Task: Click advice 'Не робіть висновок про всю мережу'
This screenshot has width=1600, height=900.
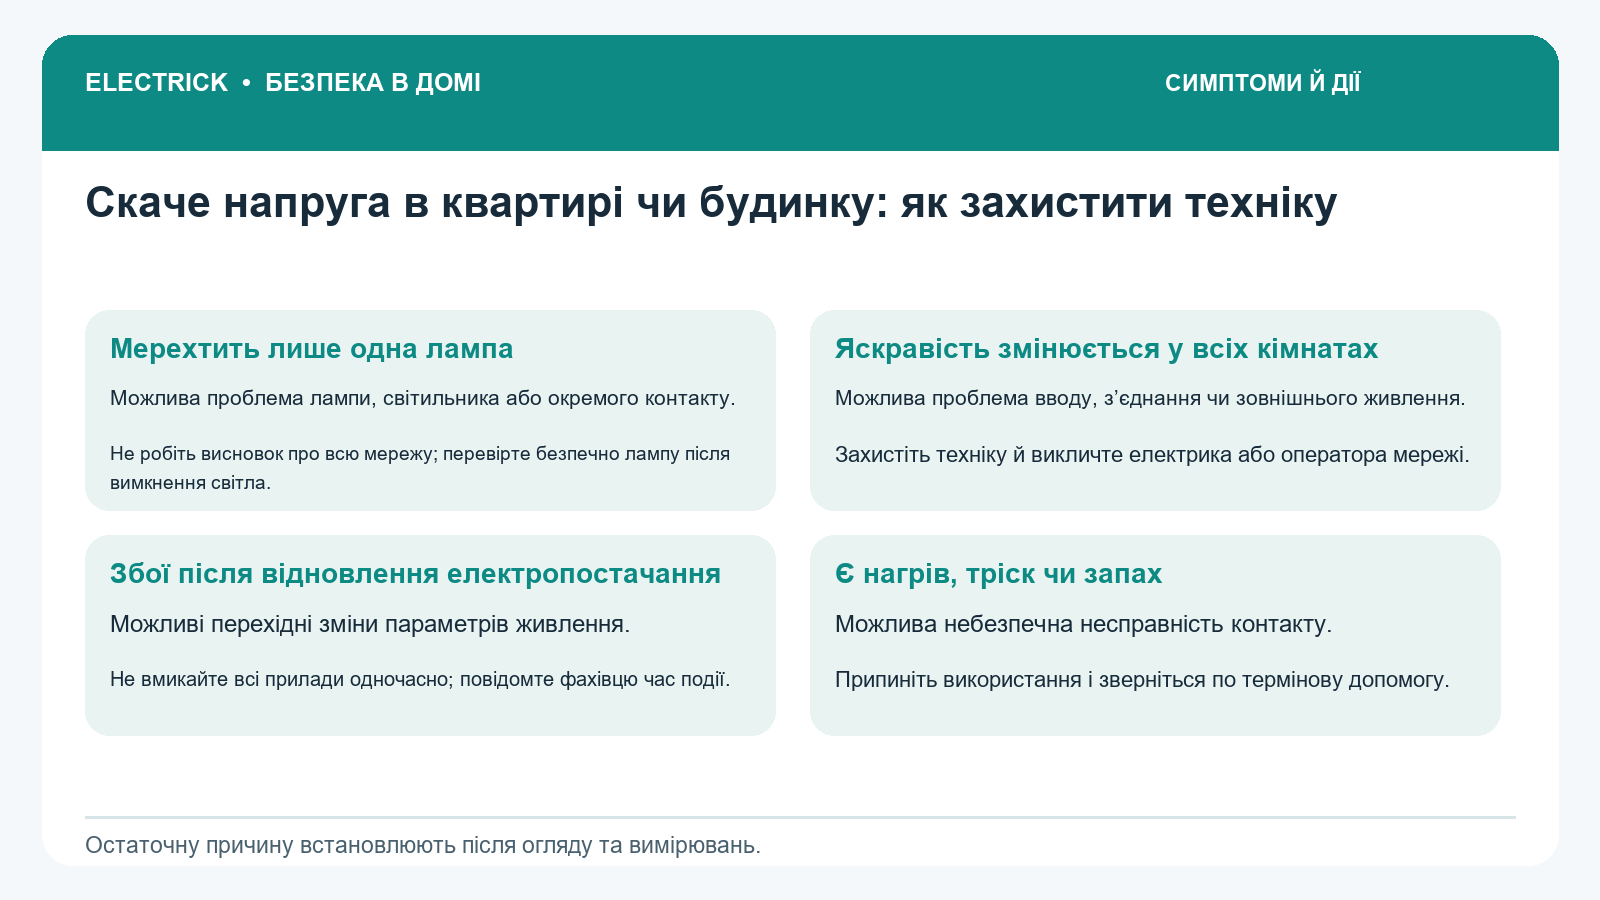Action: coord(420,468)
